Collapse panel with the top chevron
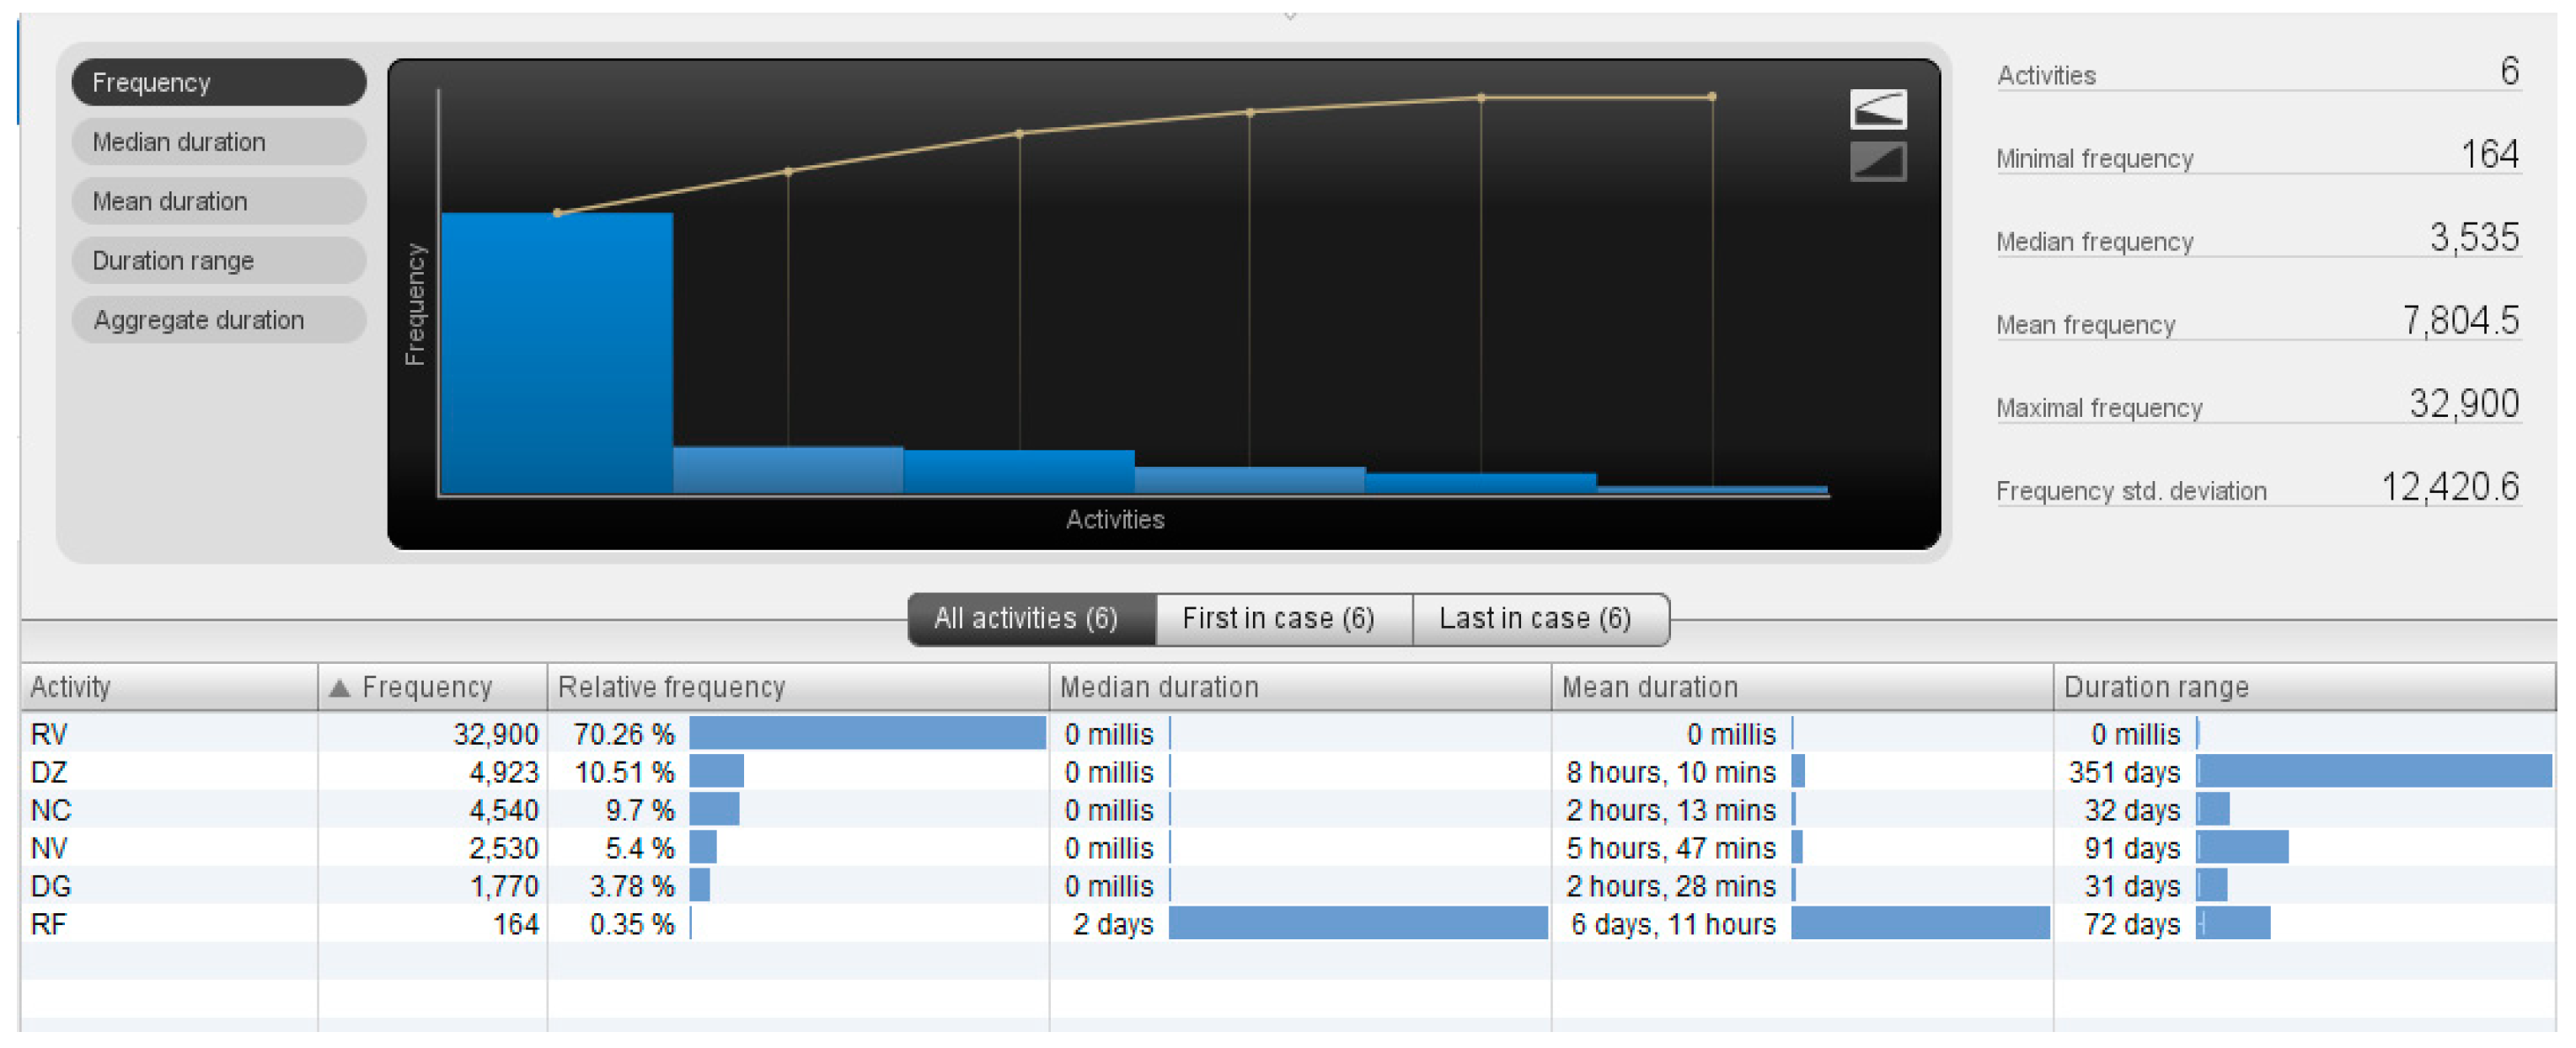Viewport: 2576px width, 1048px height. 1289,16
